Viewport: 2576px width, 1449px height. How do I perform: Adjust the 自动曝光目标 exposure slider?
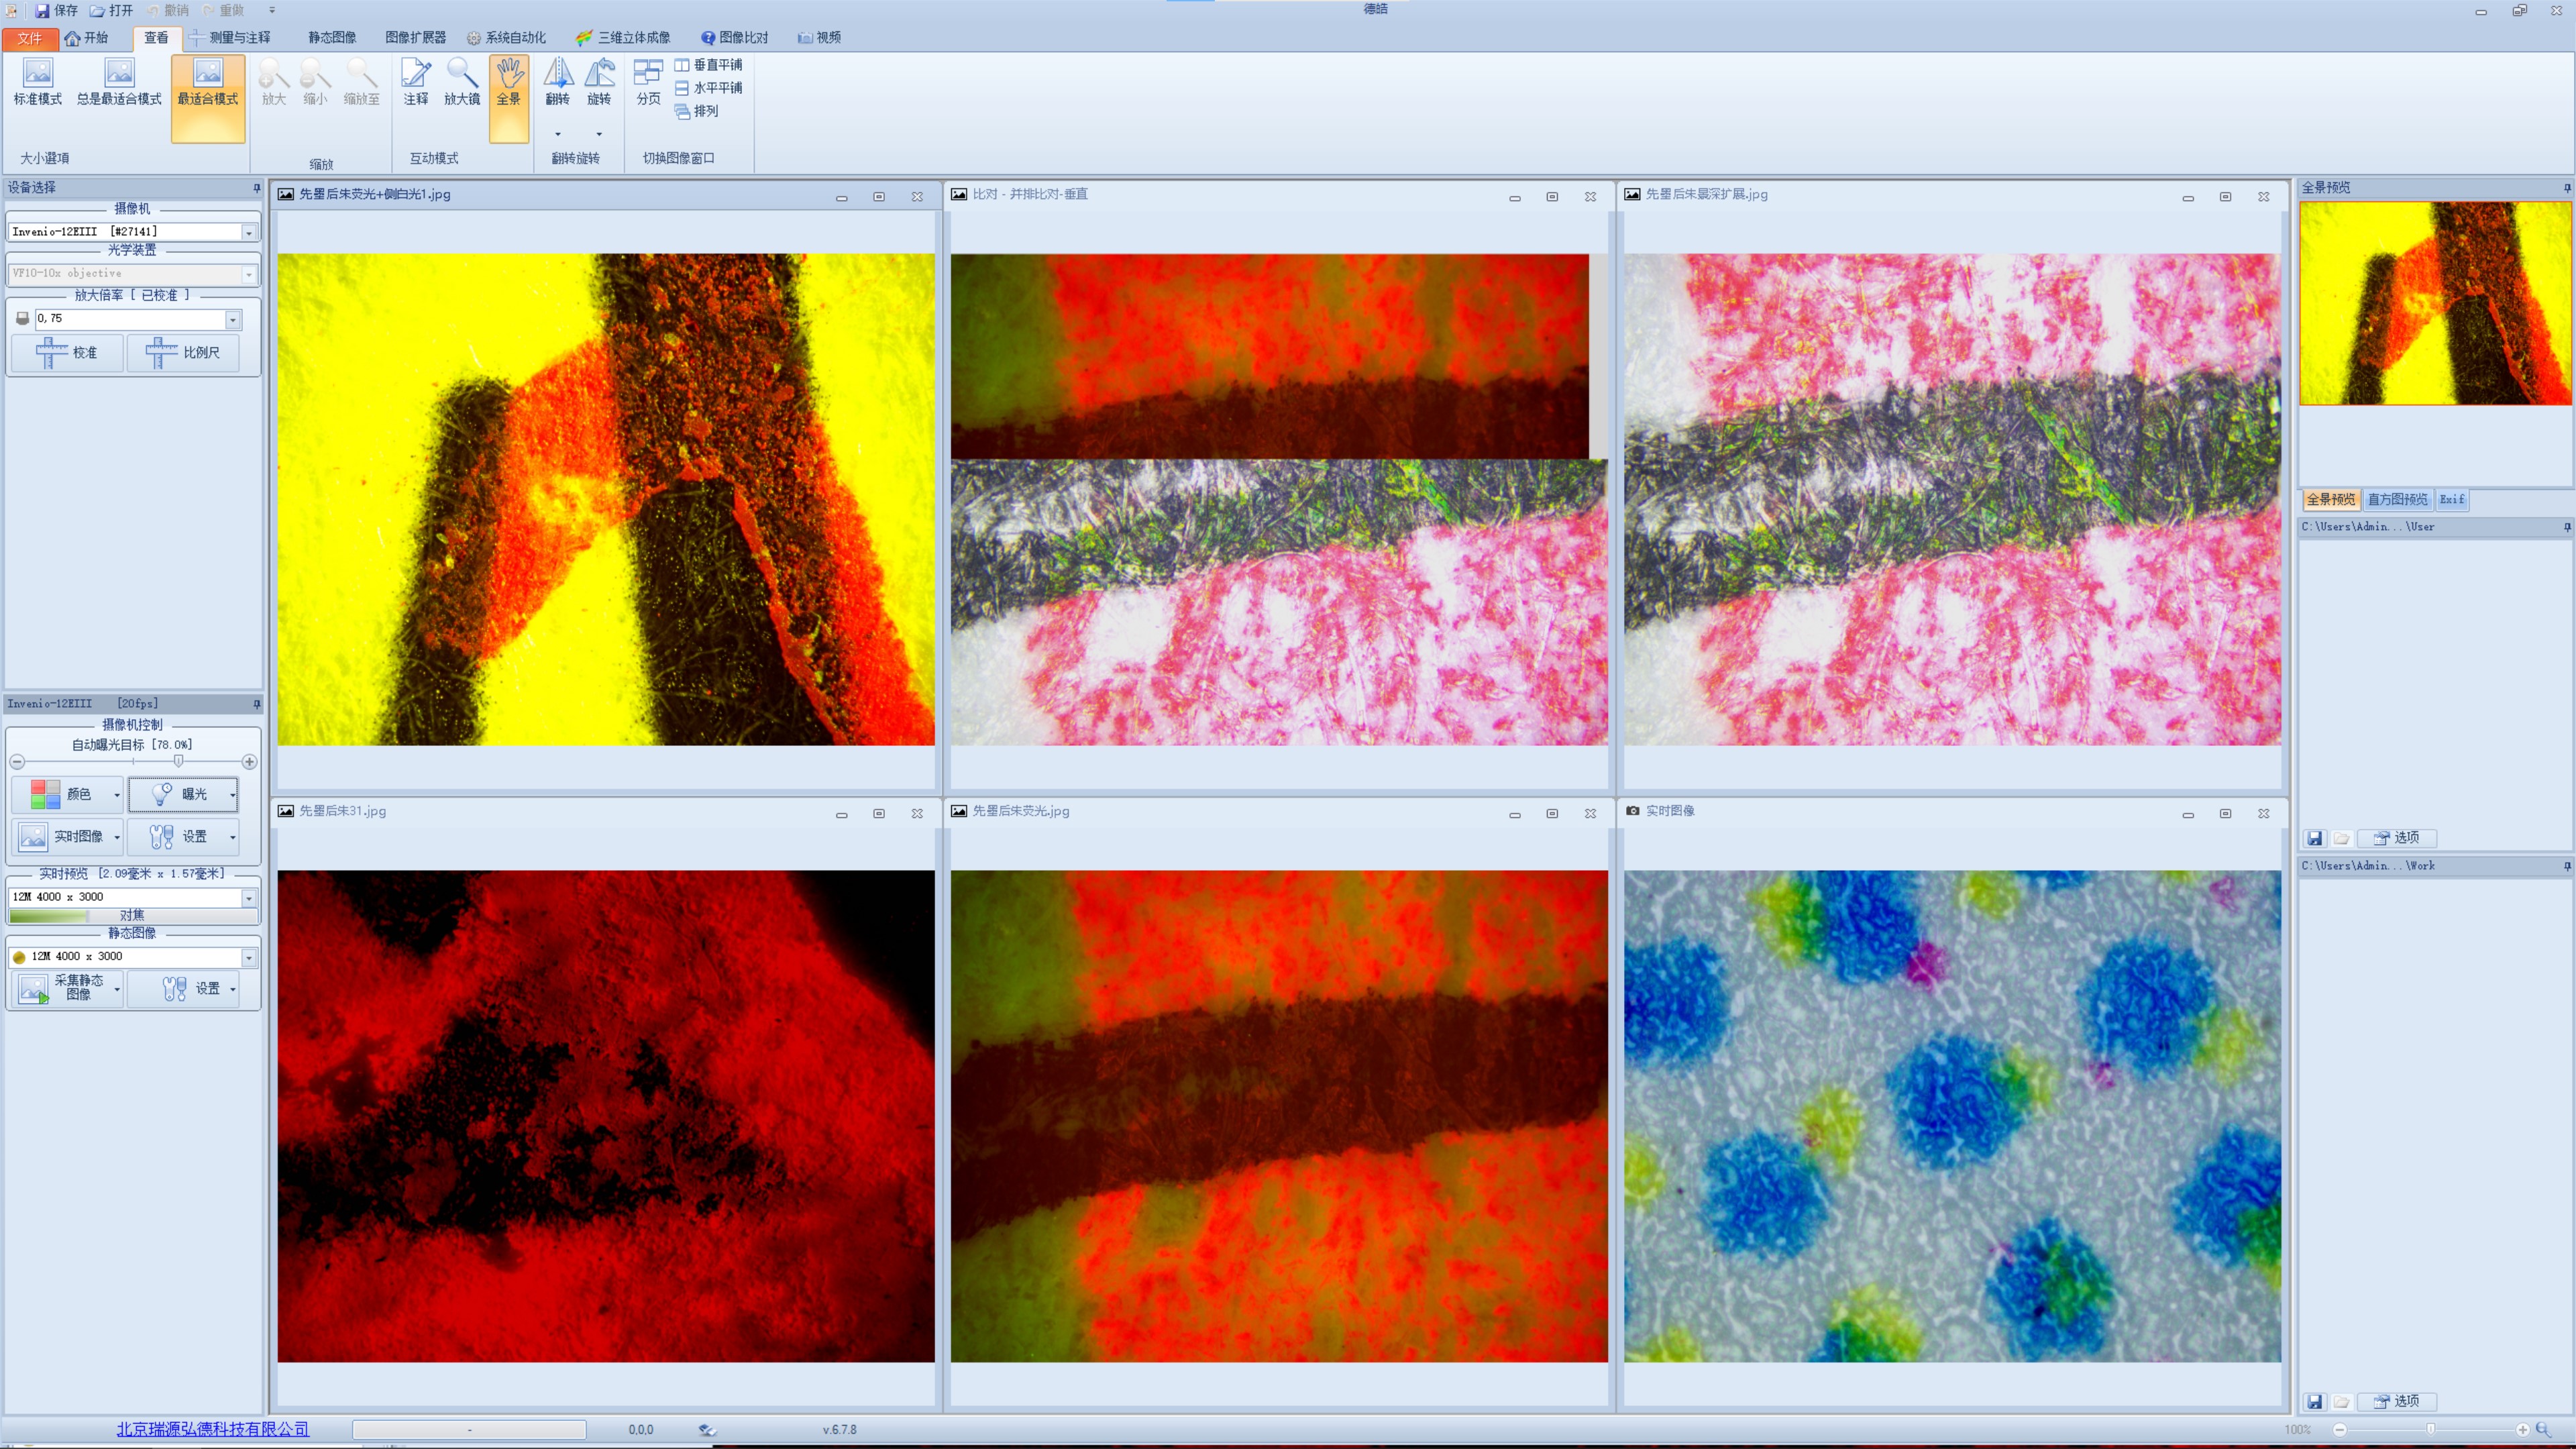tap(178, 762)
